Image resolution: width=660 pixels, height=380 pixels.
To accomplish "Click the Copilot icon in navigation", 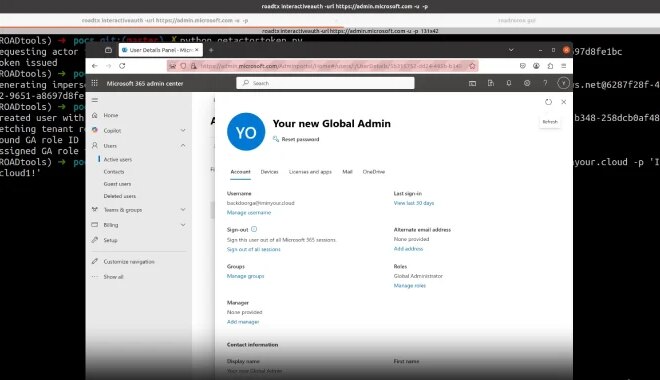I will click(95, 130).
